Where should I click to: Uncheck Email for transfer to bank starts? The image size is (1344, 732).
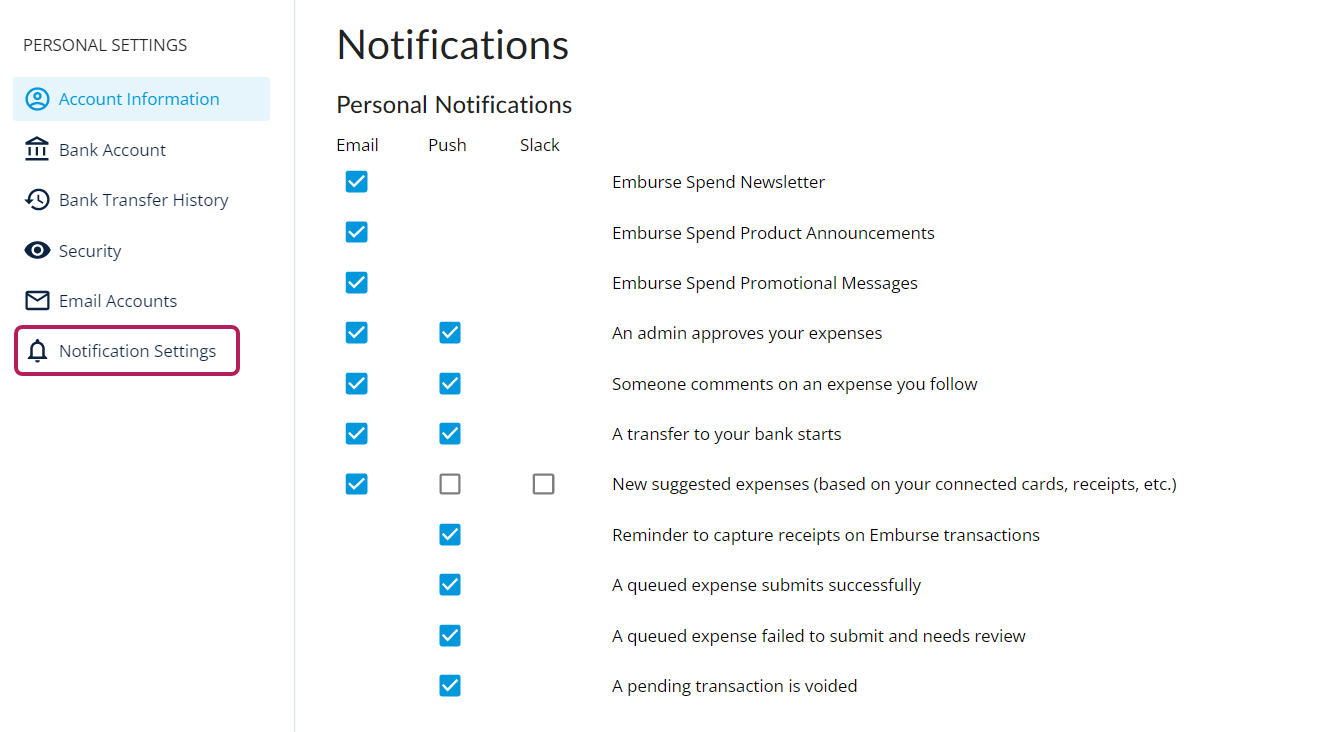(357, 433)
